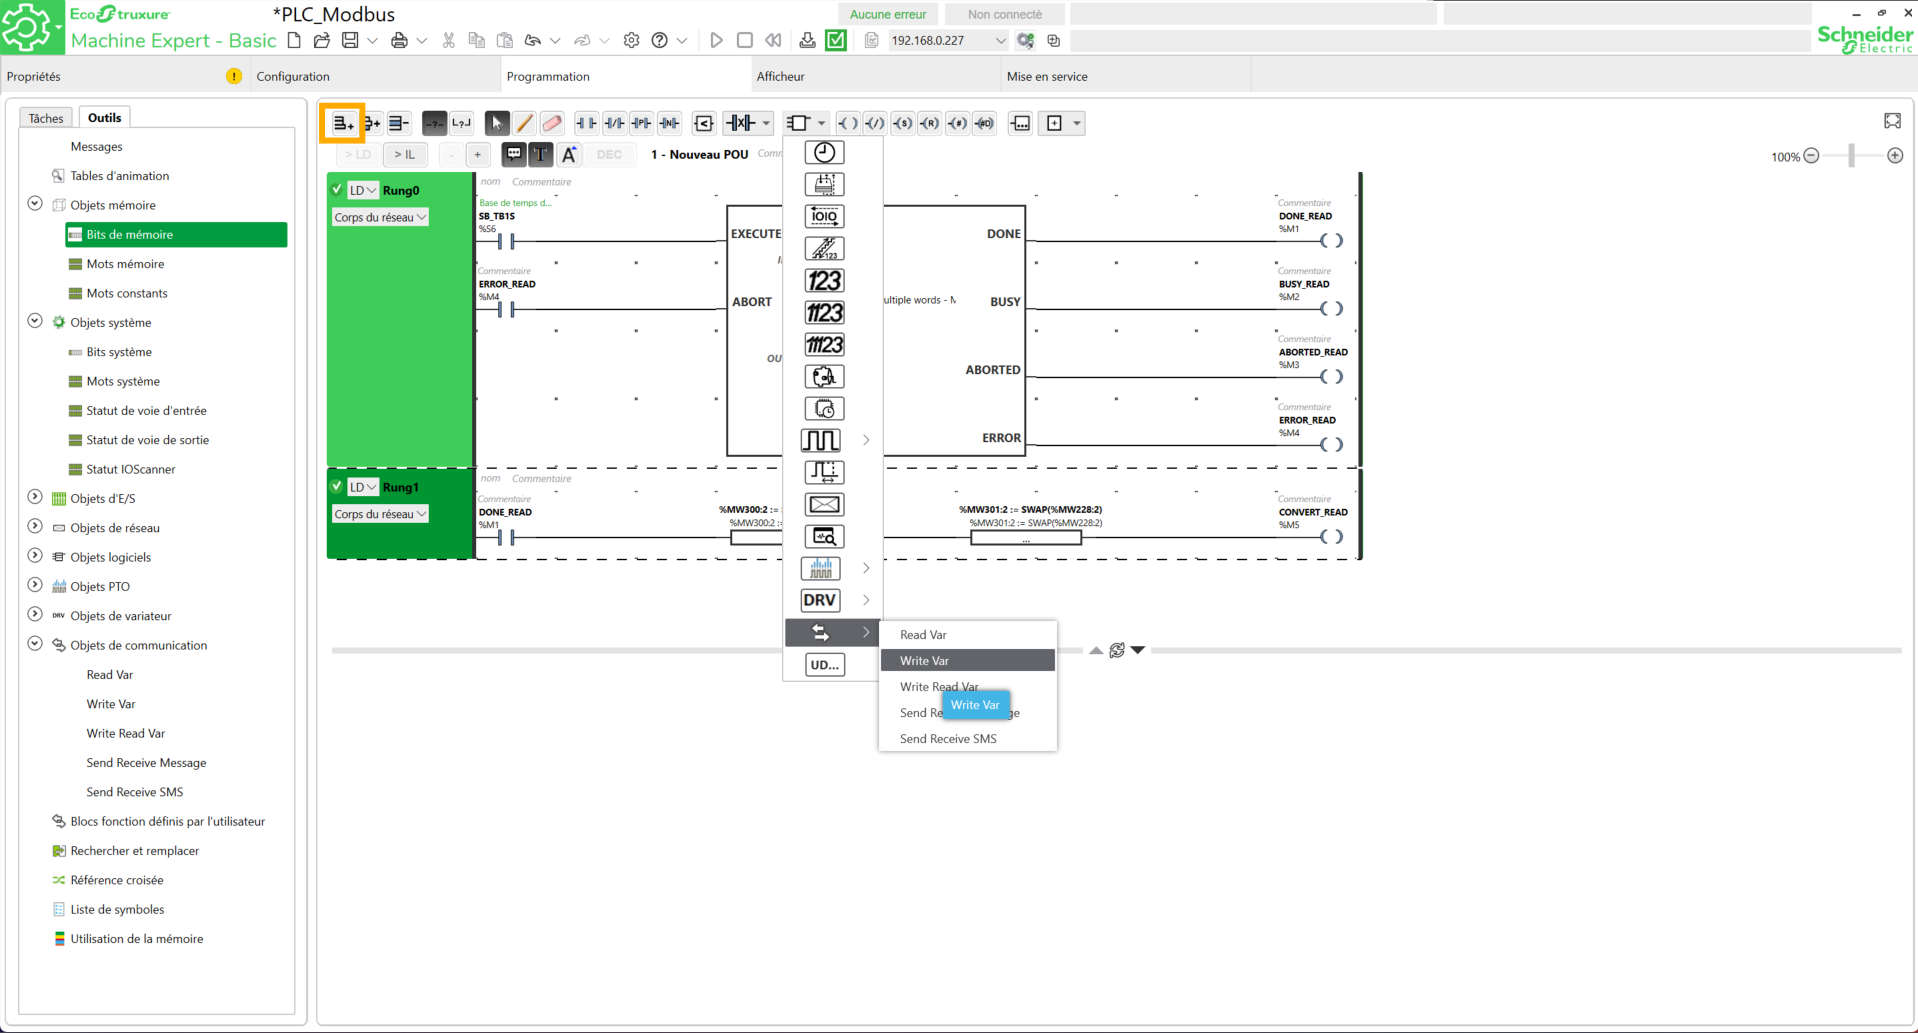This screenshot has width=1918, height=1033.
Task: Select the draw line pencil tool
Action: (524, 123)
